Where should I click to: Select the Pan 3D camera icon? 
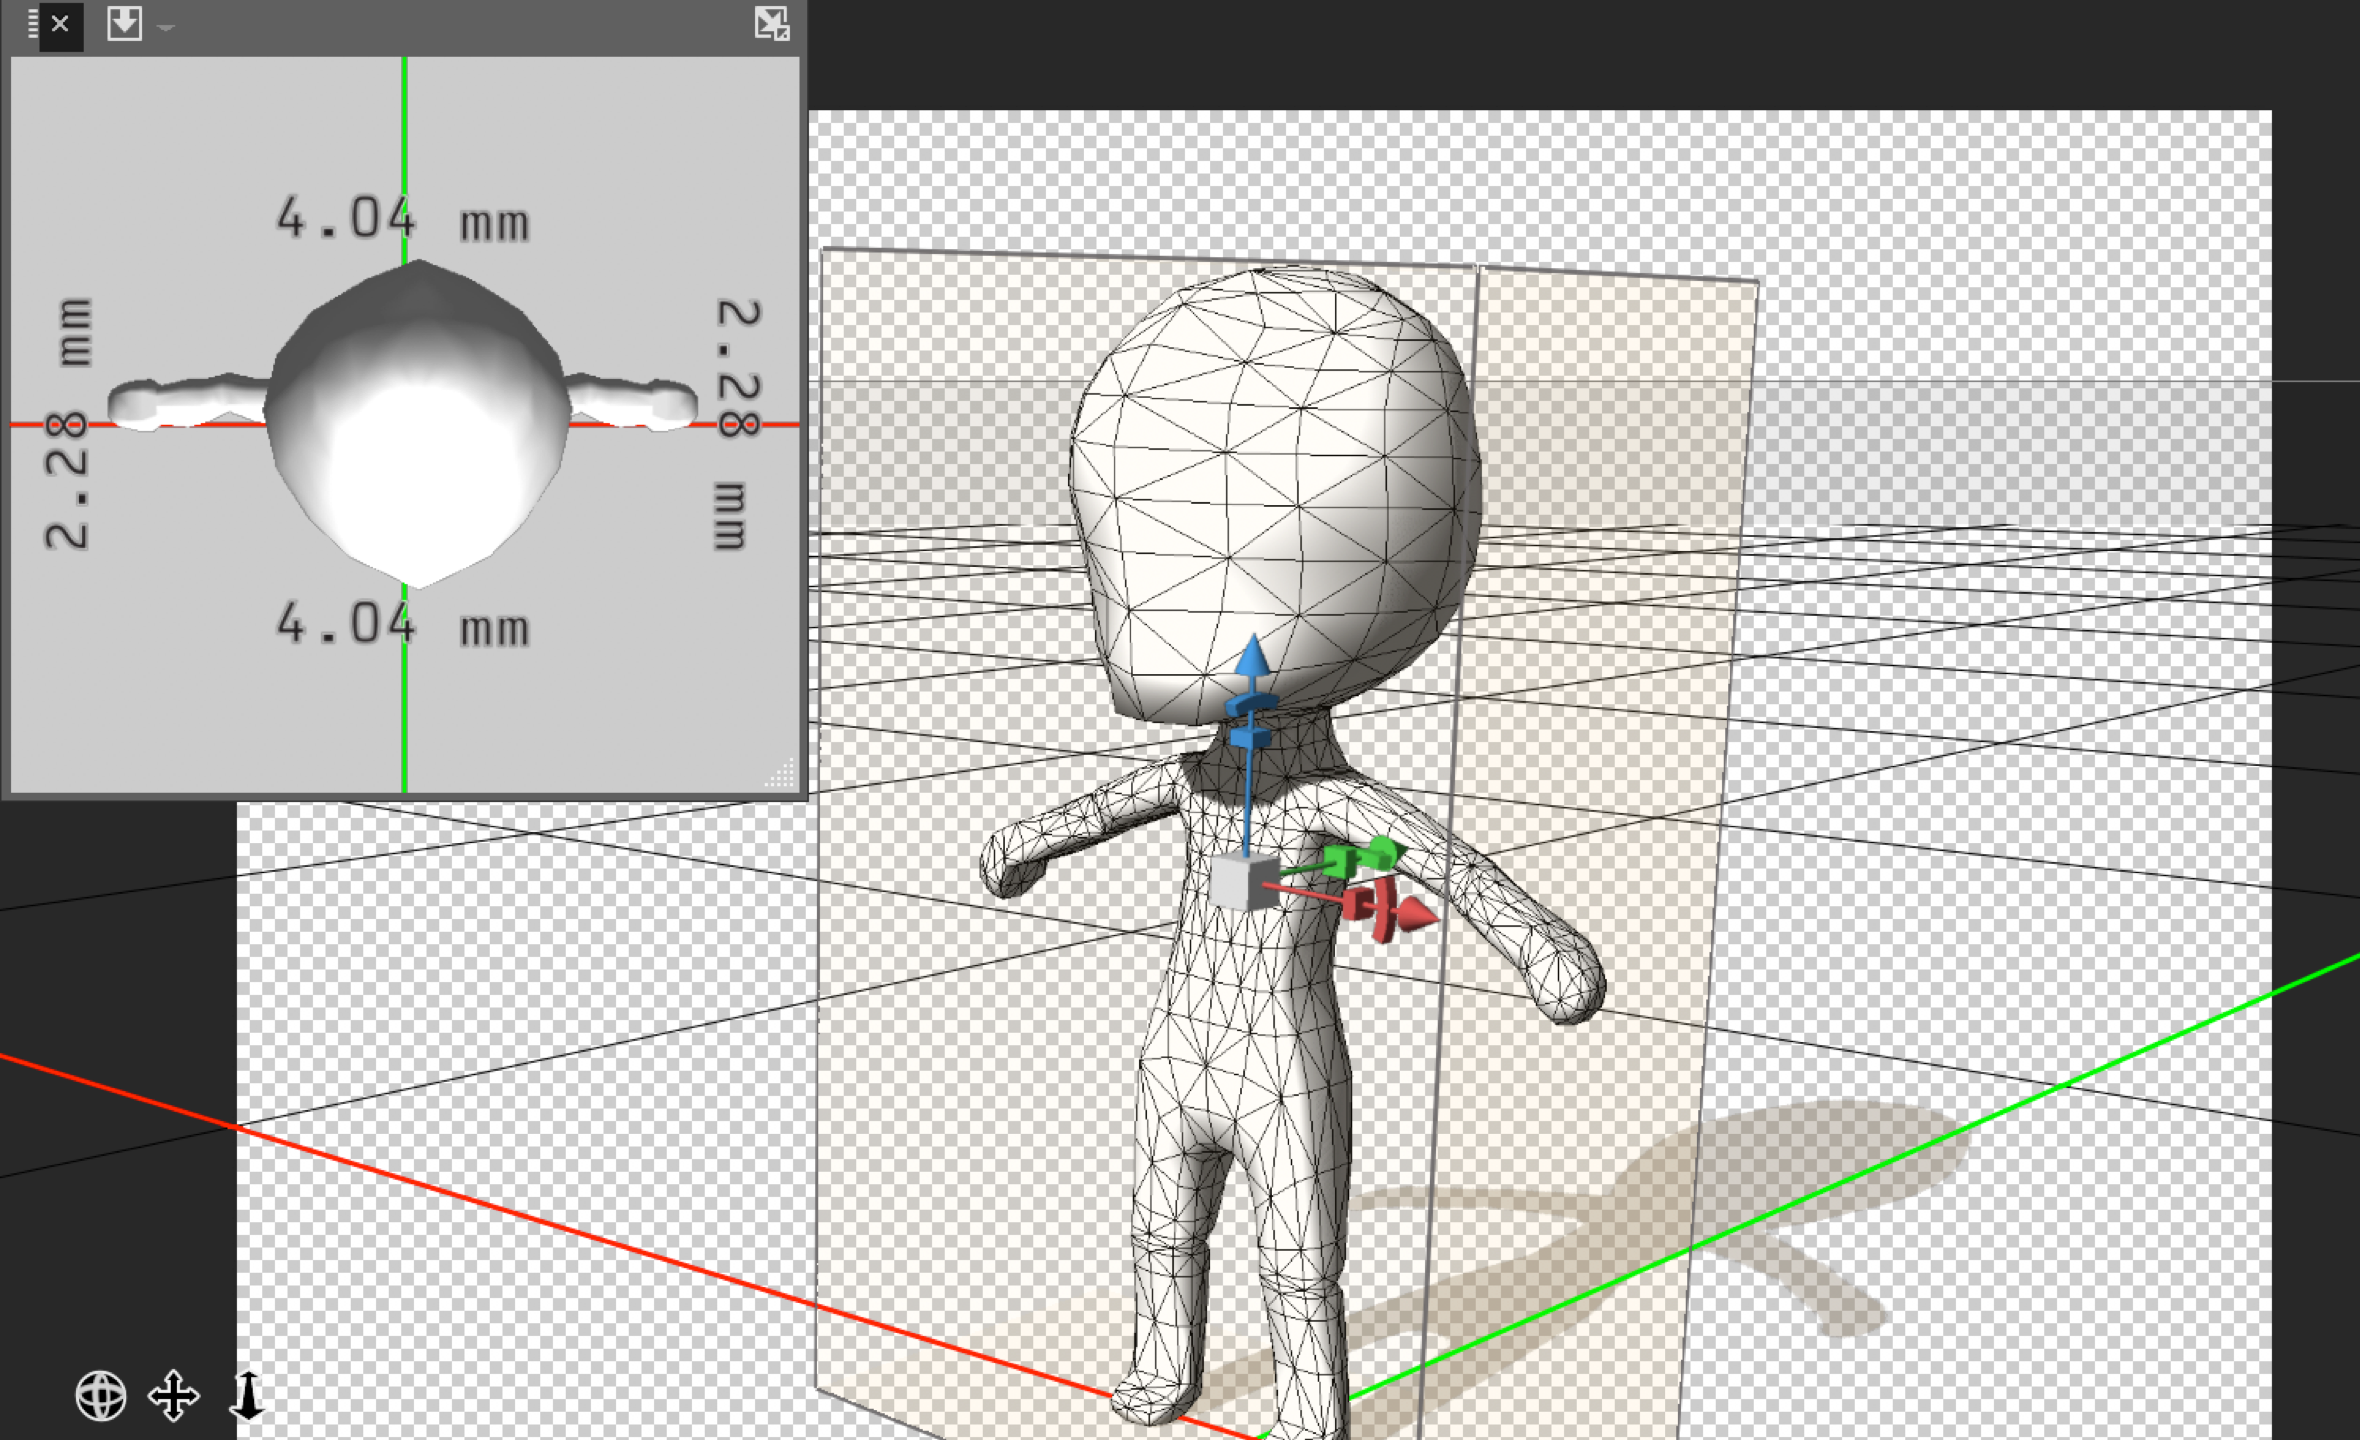click(174, 1396)
